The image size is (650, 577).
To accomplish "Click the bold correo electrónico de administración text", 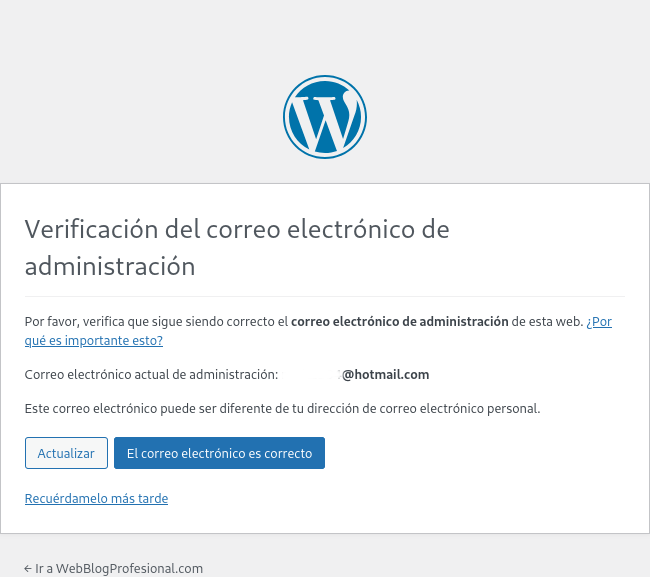I will tap(399, 322).
